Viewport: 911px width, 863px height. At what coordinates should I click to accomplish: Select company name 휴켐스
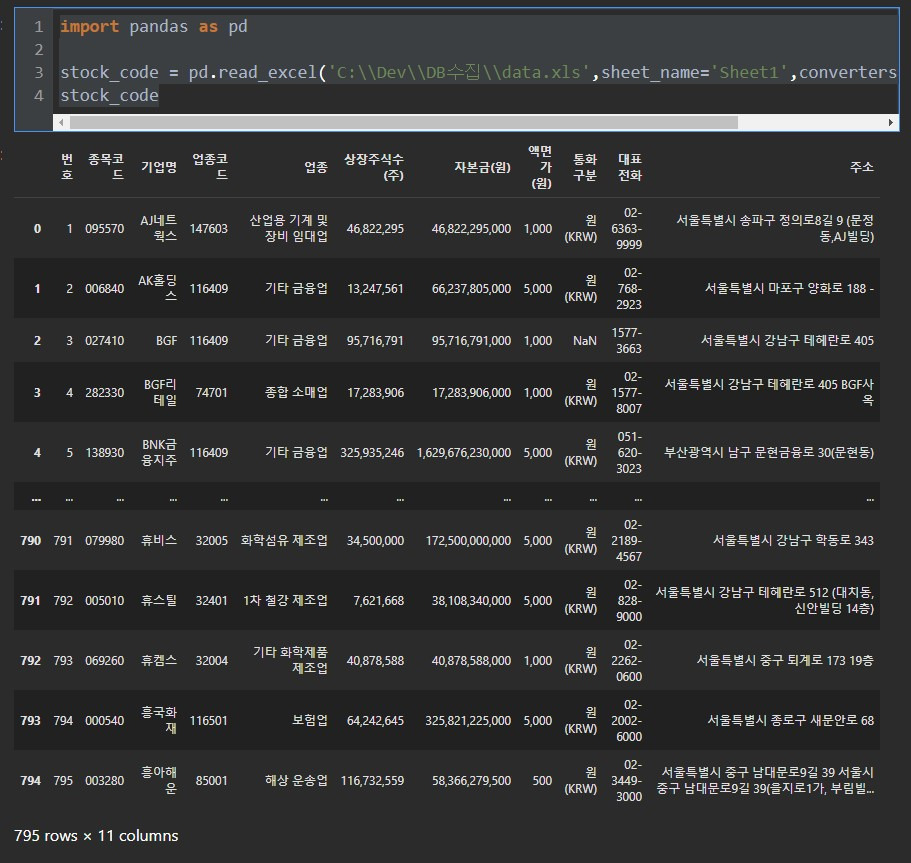[x=159, y=661]
